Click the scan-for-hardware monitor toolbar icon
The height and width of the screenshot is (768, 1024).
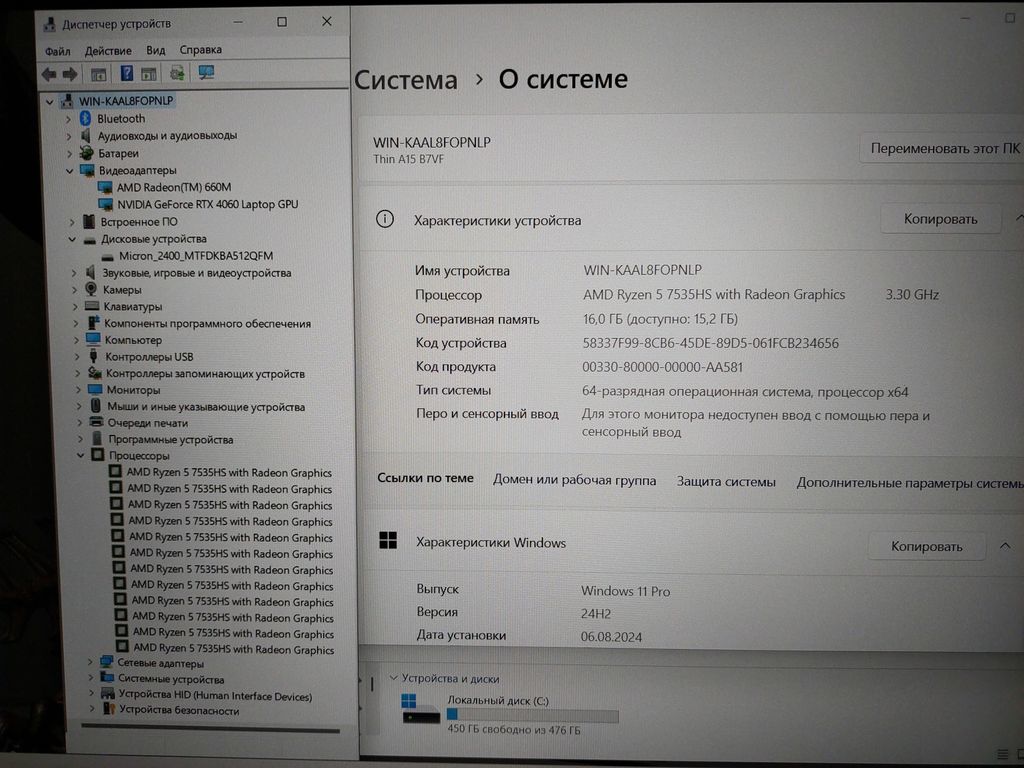click(x=206, y=72)
